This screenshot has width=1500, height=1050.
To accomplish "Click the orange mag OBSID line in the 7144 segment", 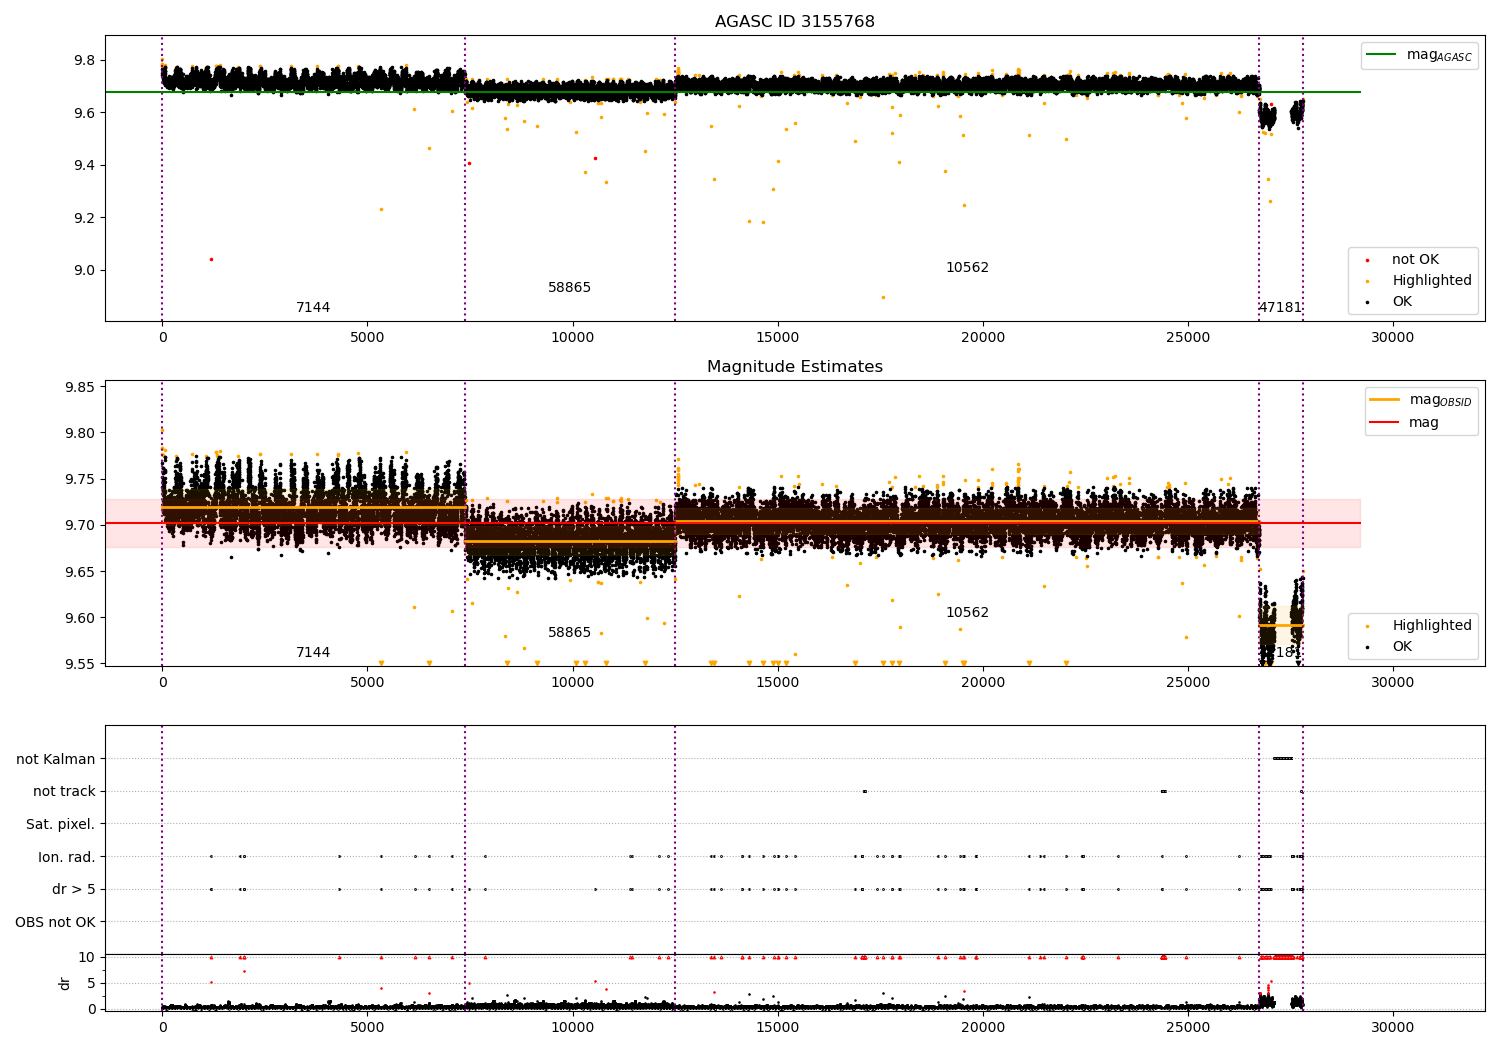I will [313, 508].
